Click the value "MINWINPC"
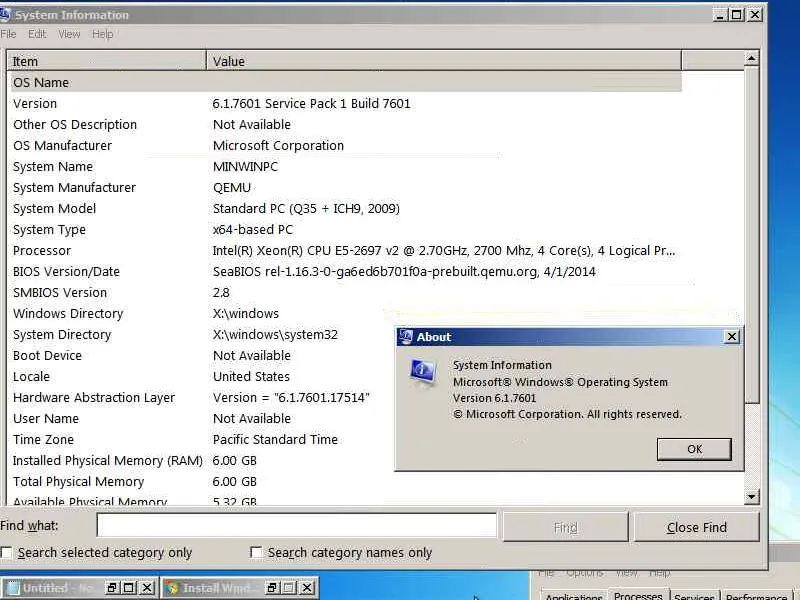 (245, 166)
